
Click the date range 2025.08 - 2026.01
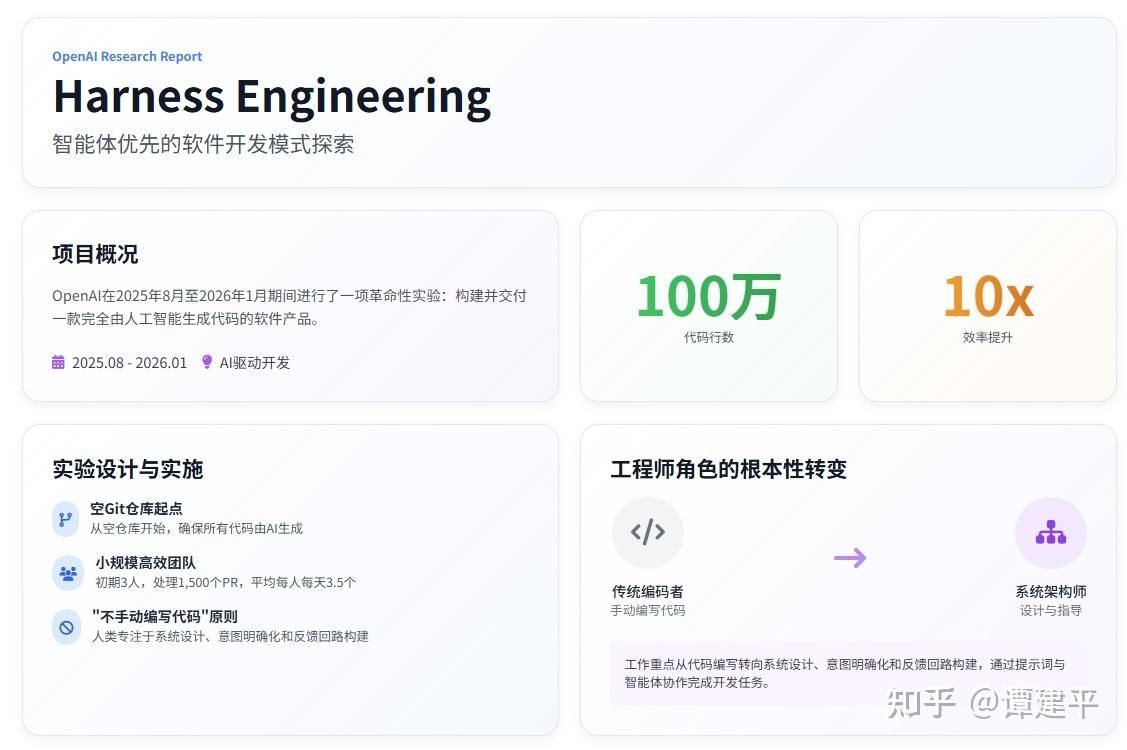pyautogui.click(x=129, y=362)
